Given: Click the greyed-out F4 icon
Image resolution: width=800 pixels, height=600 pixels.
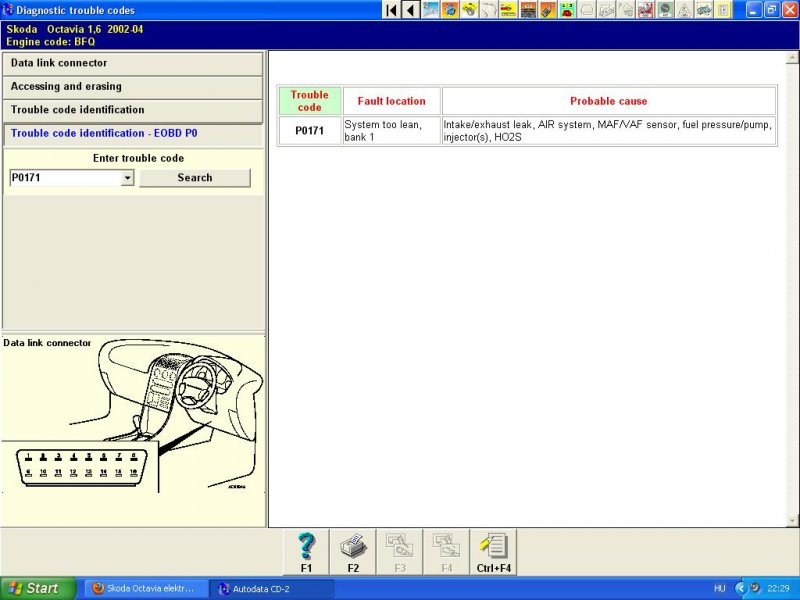Looking at the screenshot, I should pyautogui.click(x=446, y=552).
